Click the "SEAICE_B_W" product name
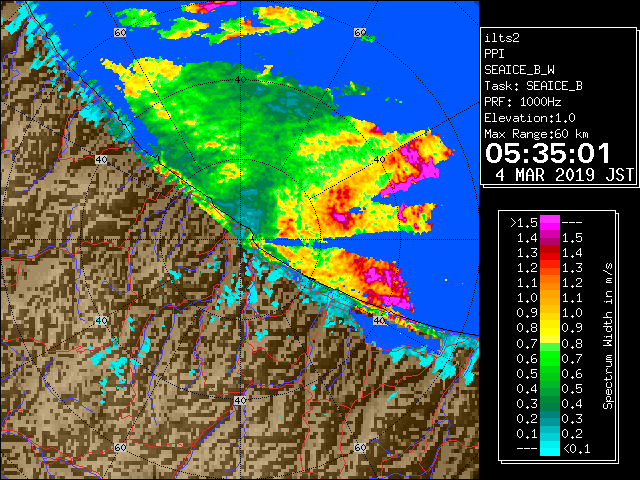The width and height of the screenshot is (640, 480). (520, 70)
